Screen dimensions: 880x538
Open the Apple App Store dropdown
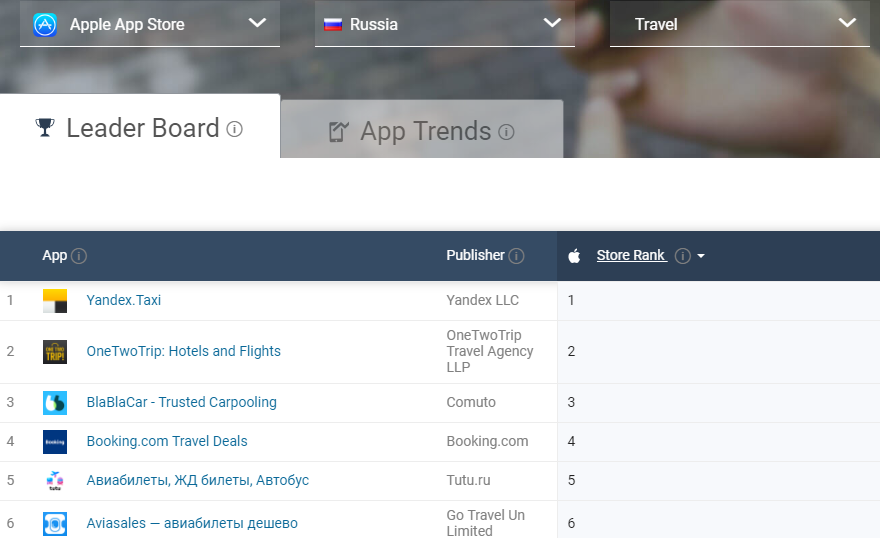(x=150, y=24)
